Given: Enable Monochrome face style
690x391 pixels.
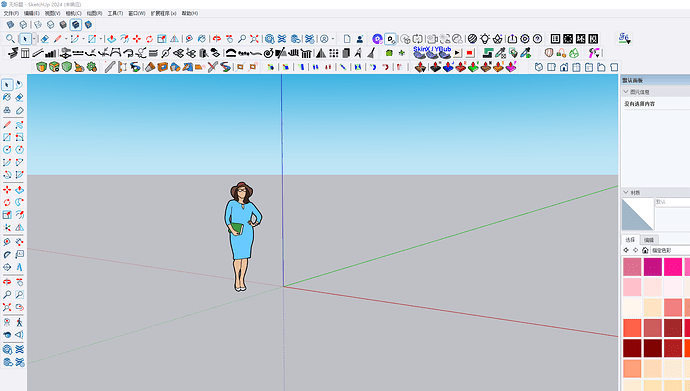Looking at the screenshot, I should coord(88,25).
